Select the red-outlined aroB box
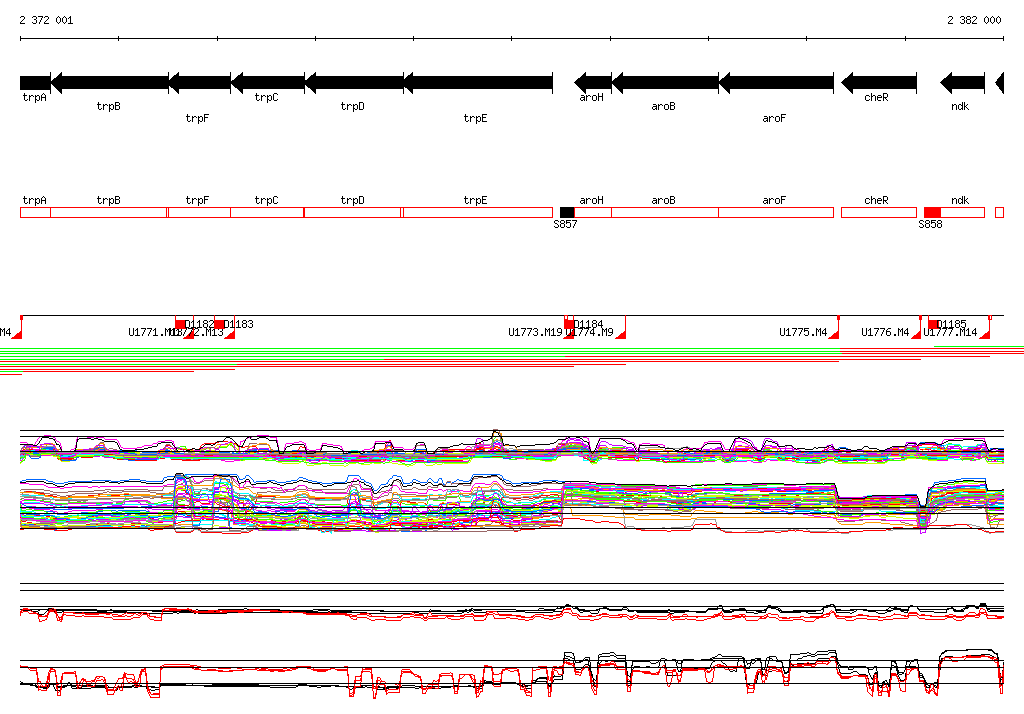The width and height of the screenshot is (1024, 714). 665,212
